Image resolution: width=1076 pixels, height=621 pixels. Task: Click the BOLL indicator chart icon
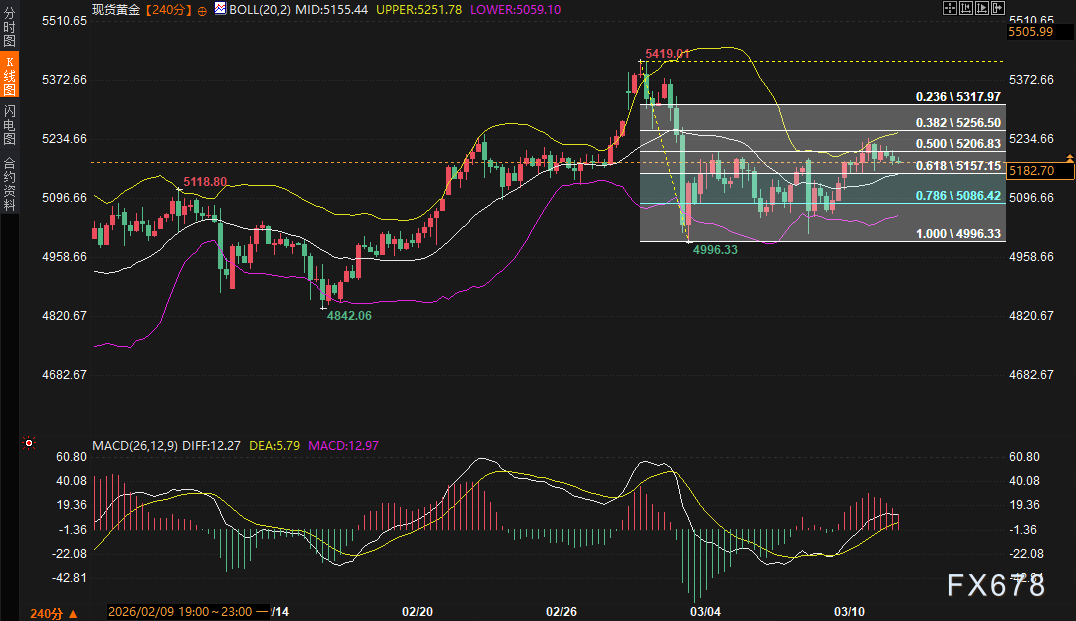pos(220,8)
